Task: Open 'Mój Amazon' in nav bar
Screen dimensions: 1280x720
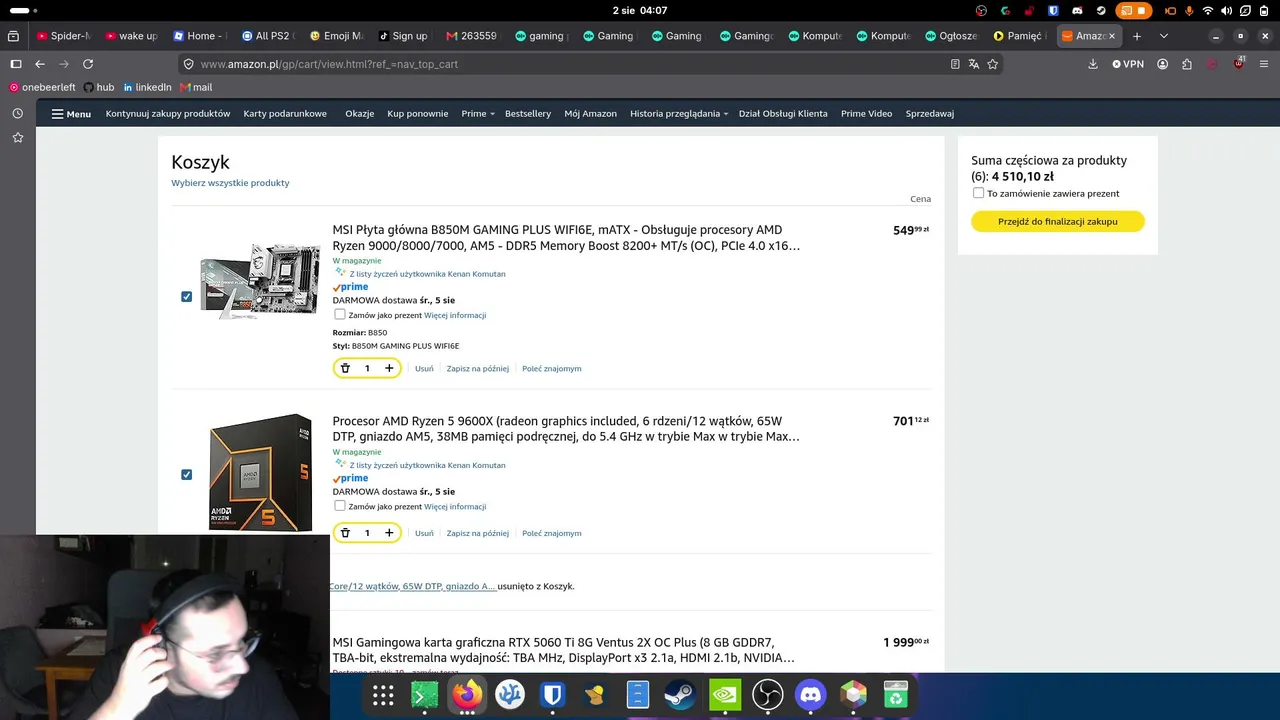Action: 591,114
